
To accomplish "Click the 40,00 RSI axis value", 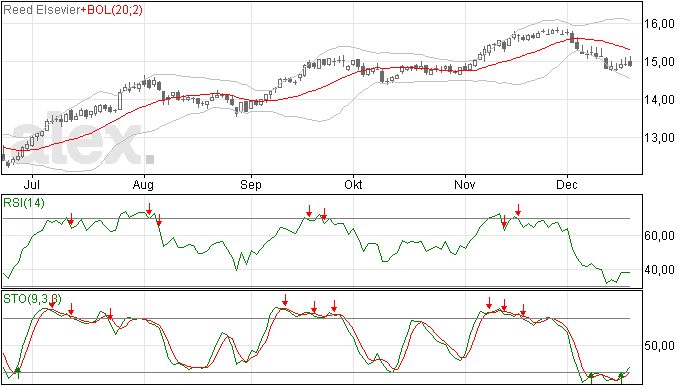I will tap(659, 270).
